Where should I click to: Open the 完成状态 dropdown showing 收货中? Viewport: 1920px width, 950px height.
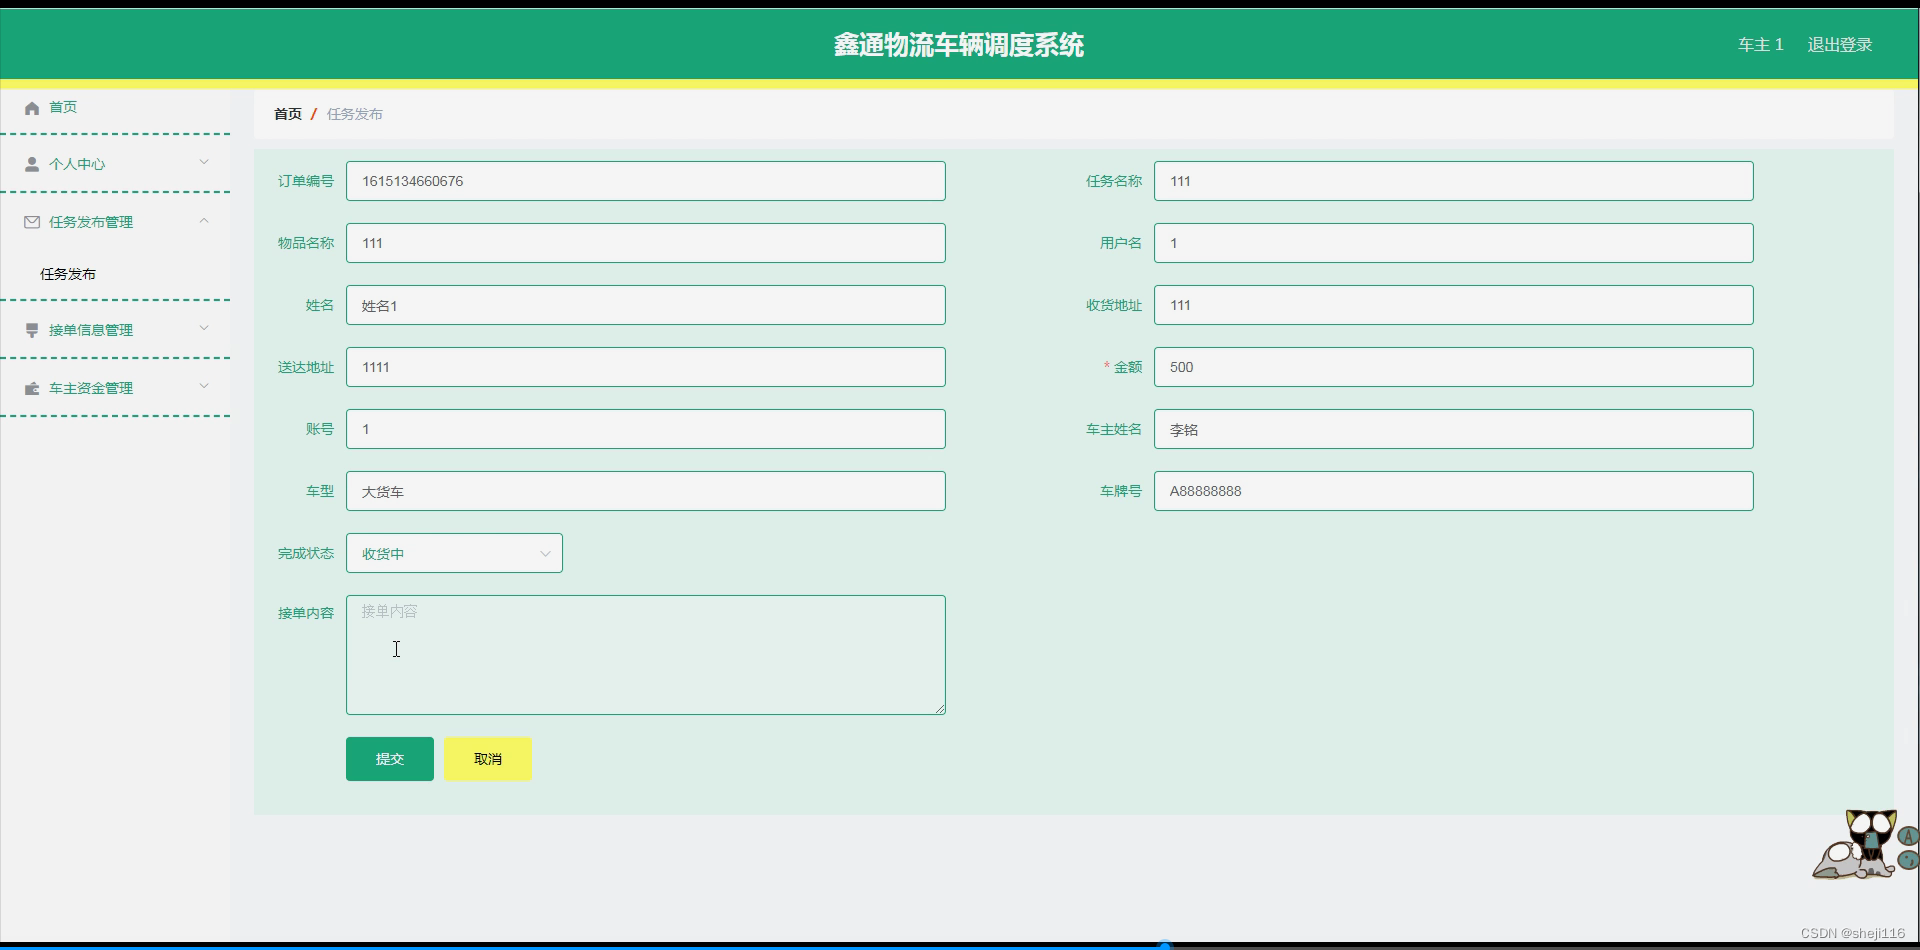coord(453,552)
